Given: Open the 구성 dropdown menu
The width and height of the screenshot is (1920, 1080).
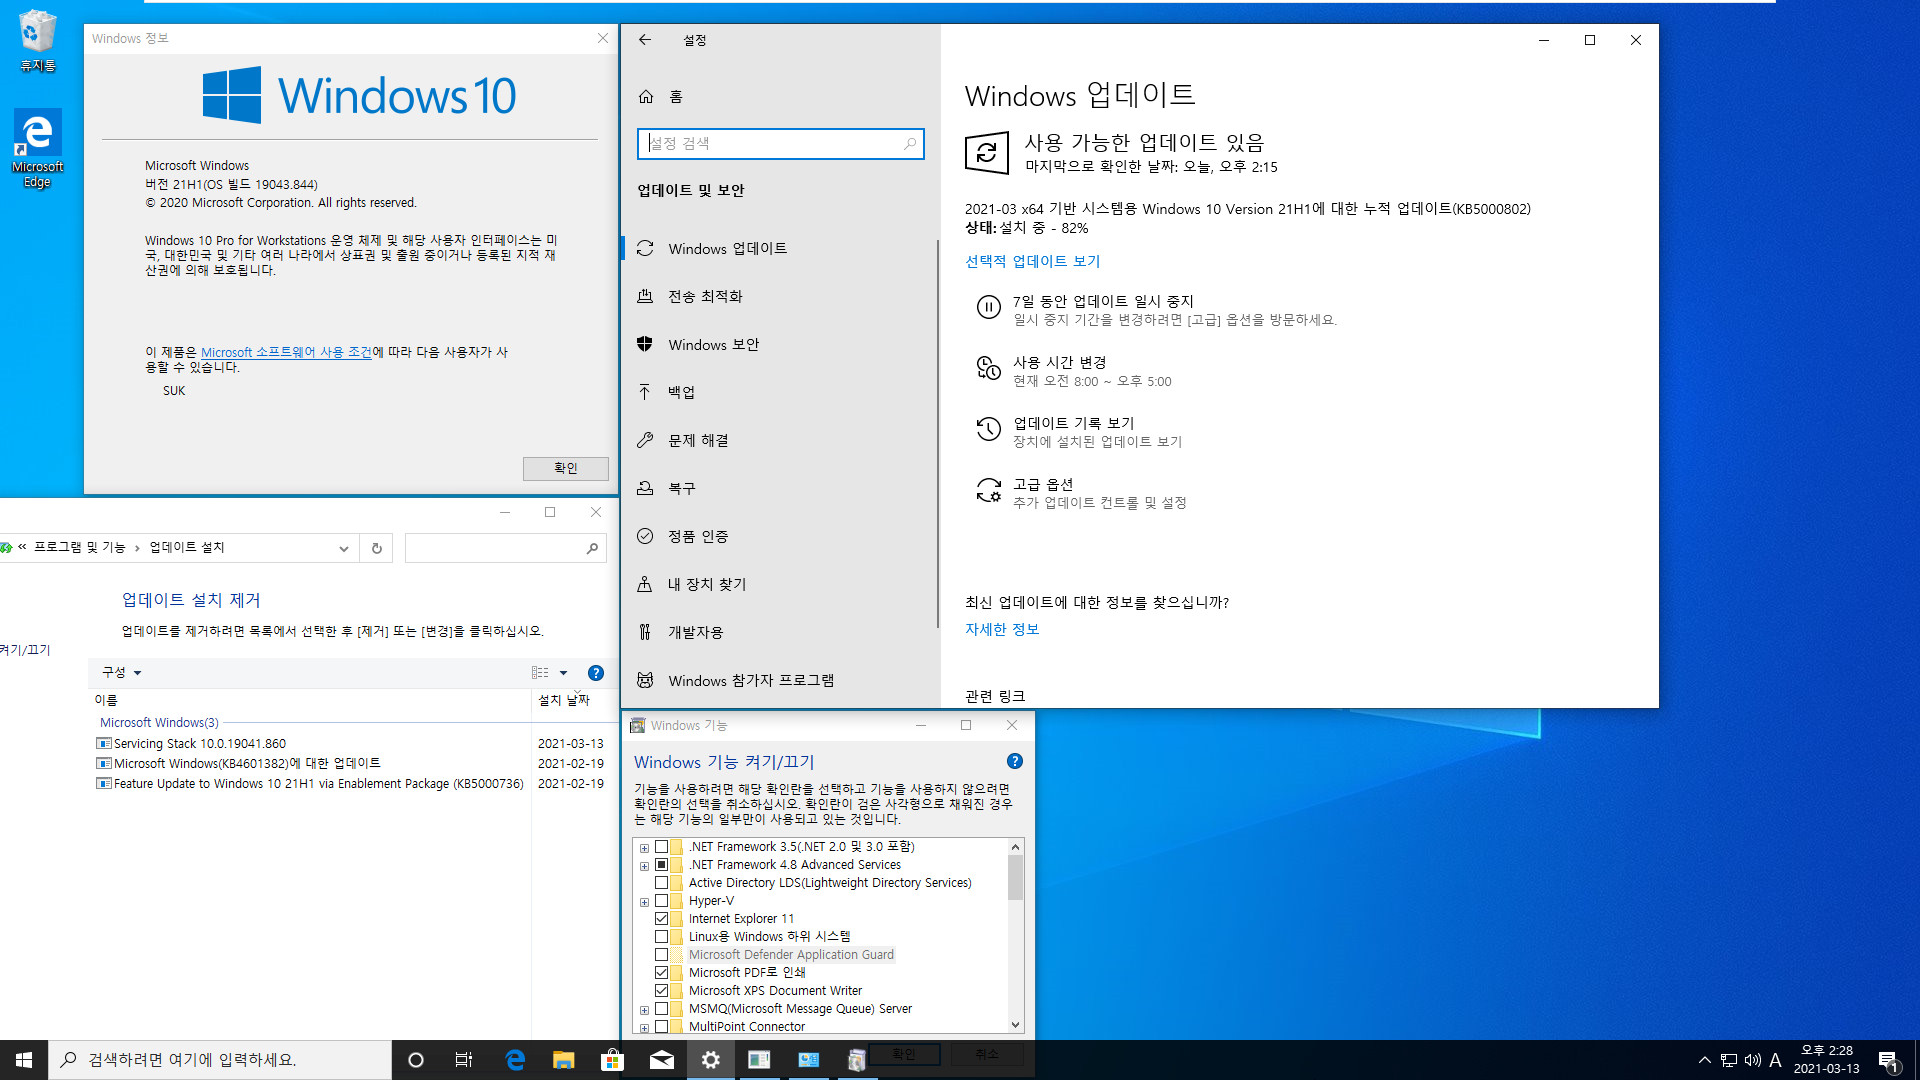Looking at the screenshot, I should (x=122, y=673).
